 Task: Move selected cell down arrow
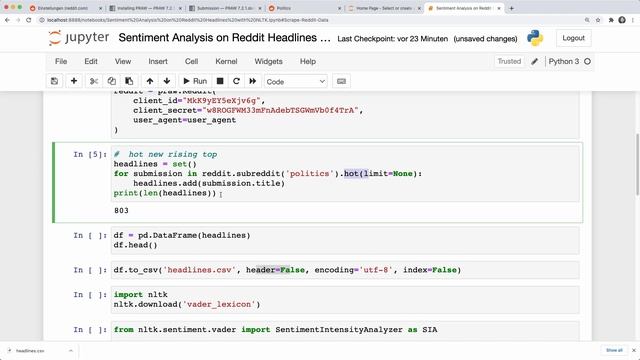click(x=167, y=81)
